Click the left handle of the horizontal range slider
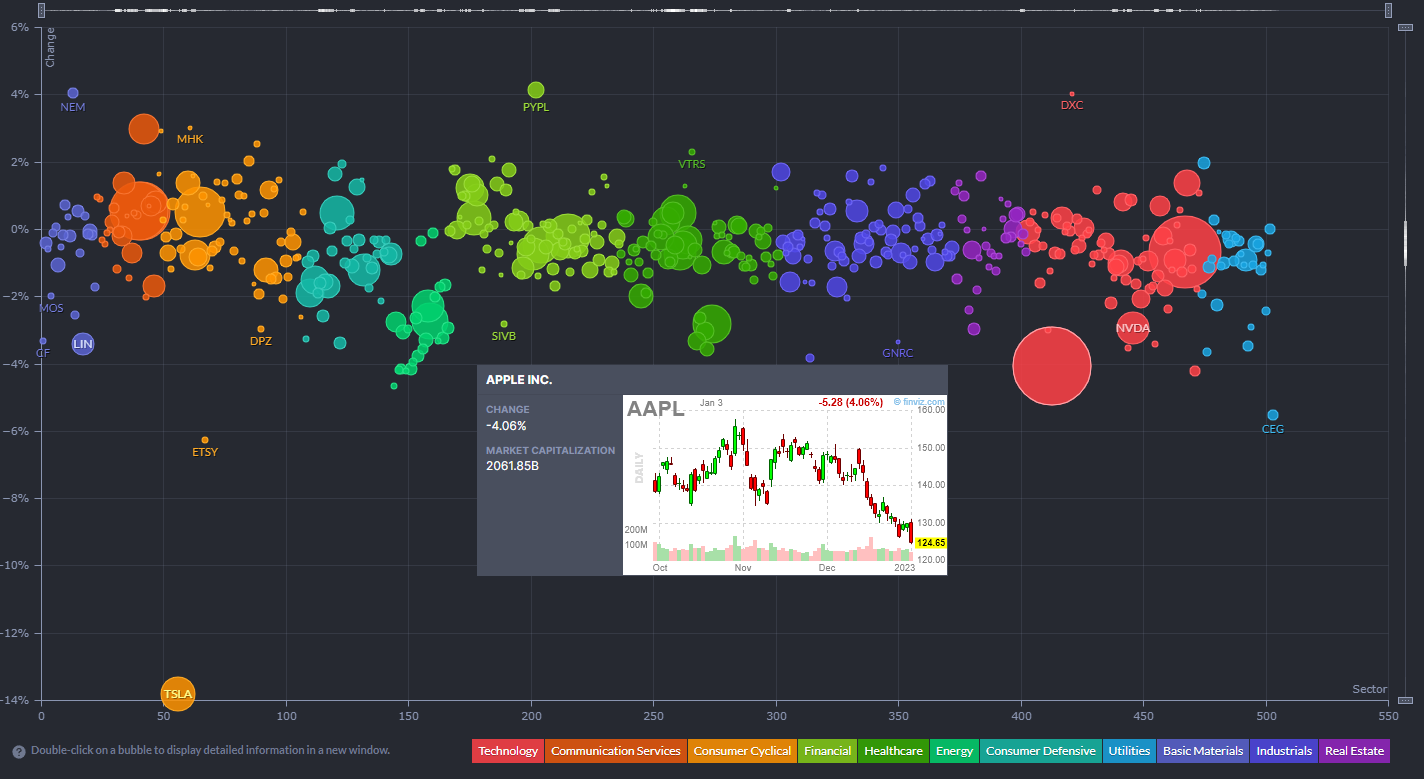Screen dimensions: 1424x779 tap(41, 10)
